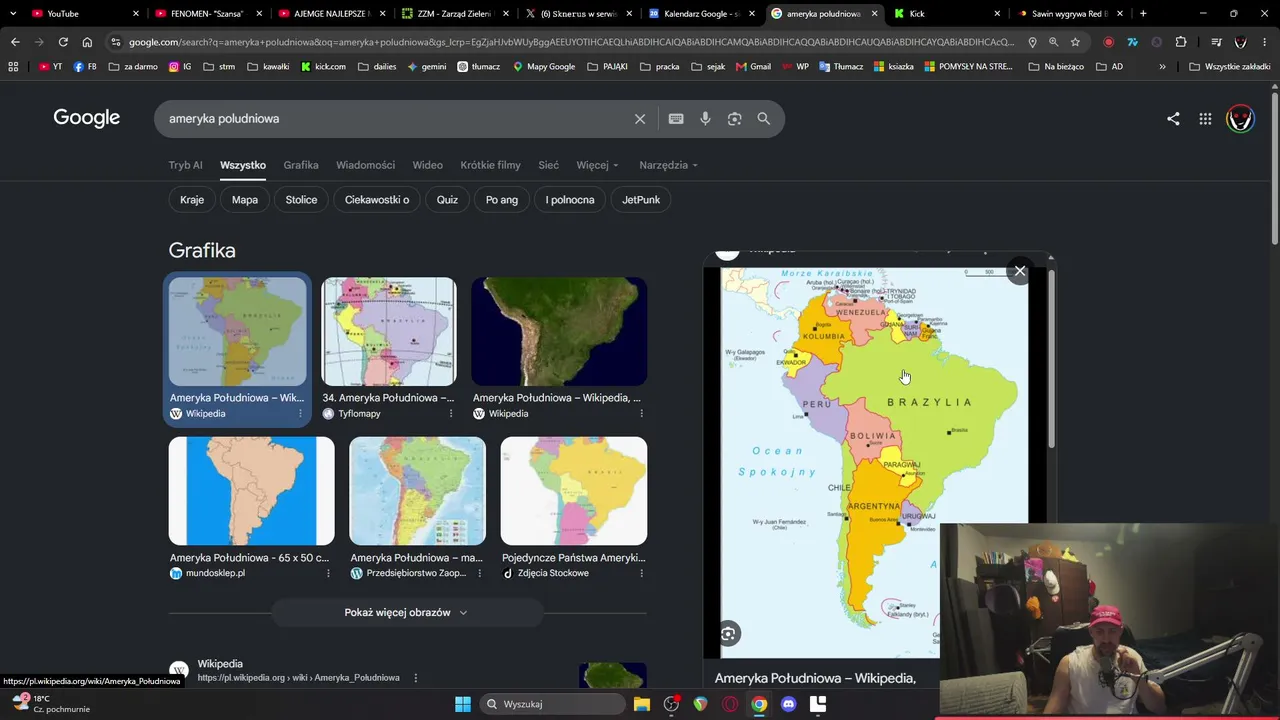Open the PAJĄKI bookmarks folder
The image size is (1280, 720).
point(608,67)
